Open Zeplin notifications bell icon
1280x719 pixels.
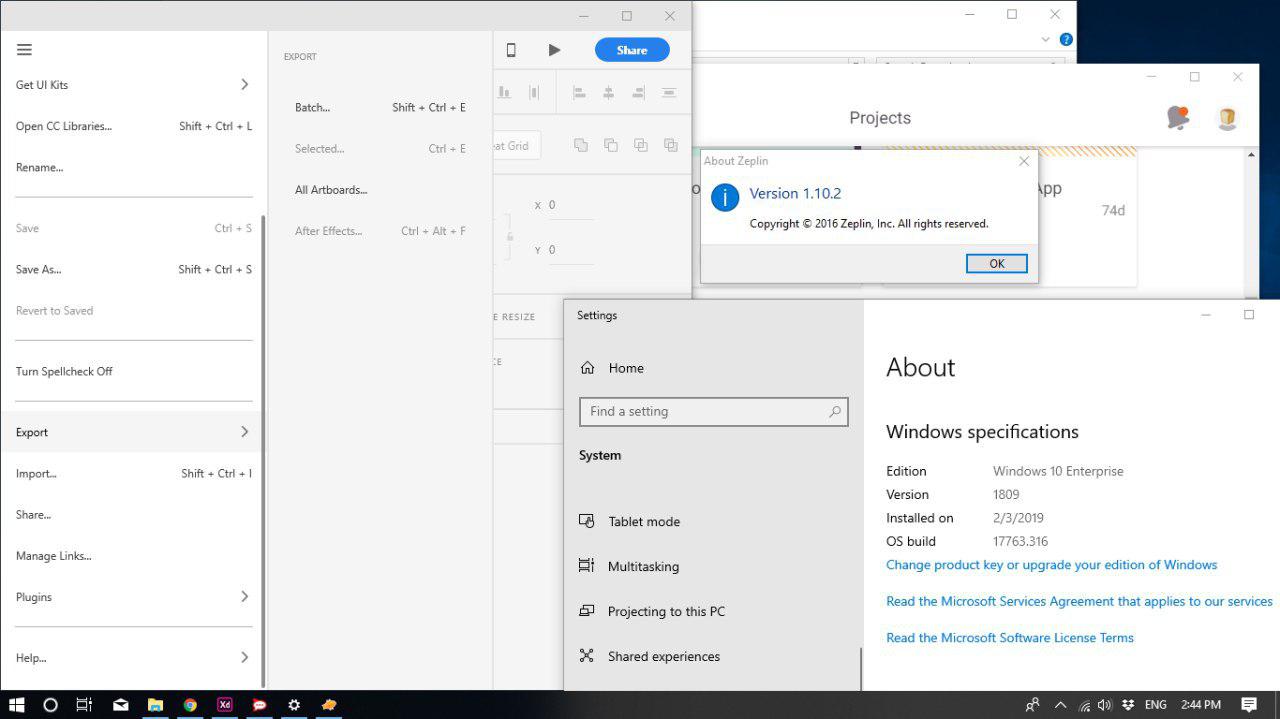(x=1178, y=117)
